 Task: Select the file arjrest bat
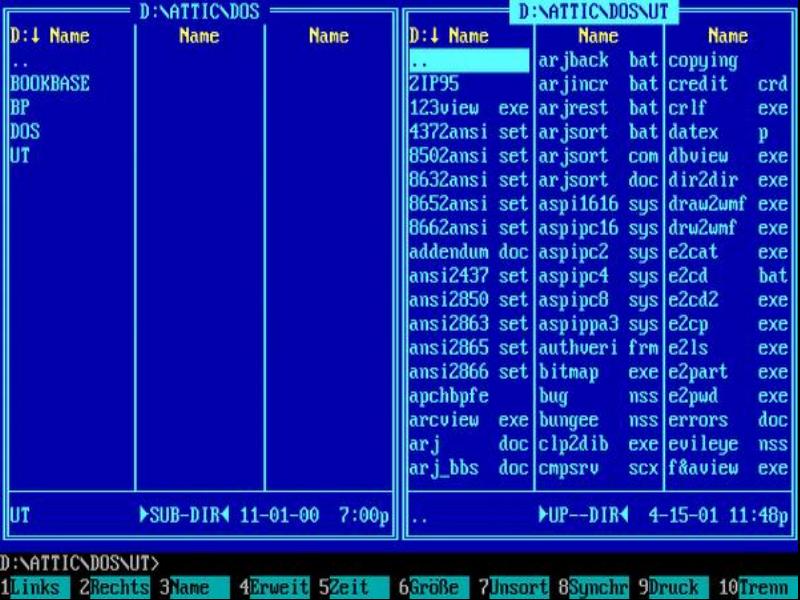598,108
